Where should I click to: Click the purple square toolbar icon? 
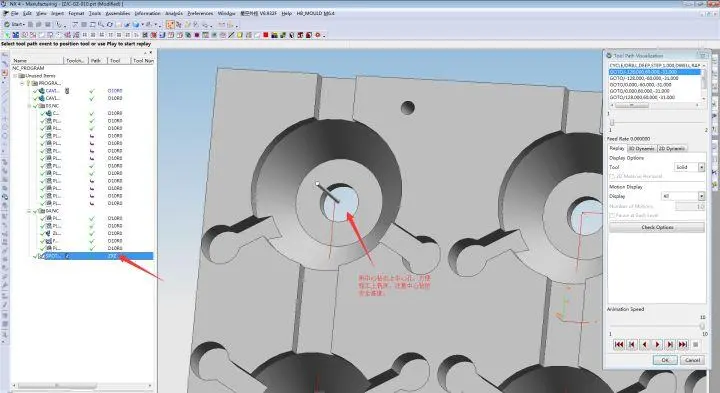tap(197, 35)
